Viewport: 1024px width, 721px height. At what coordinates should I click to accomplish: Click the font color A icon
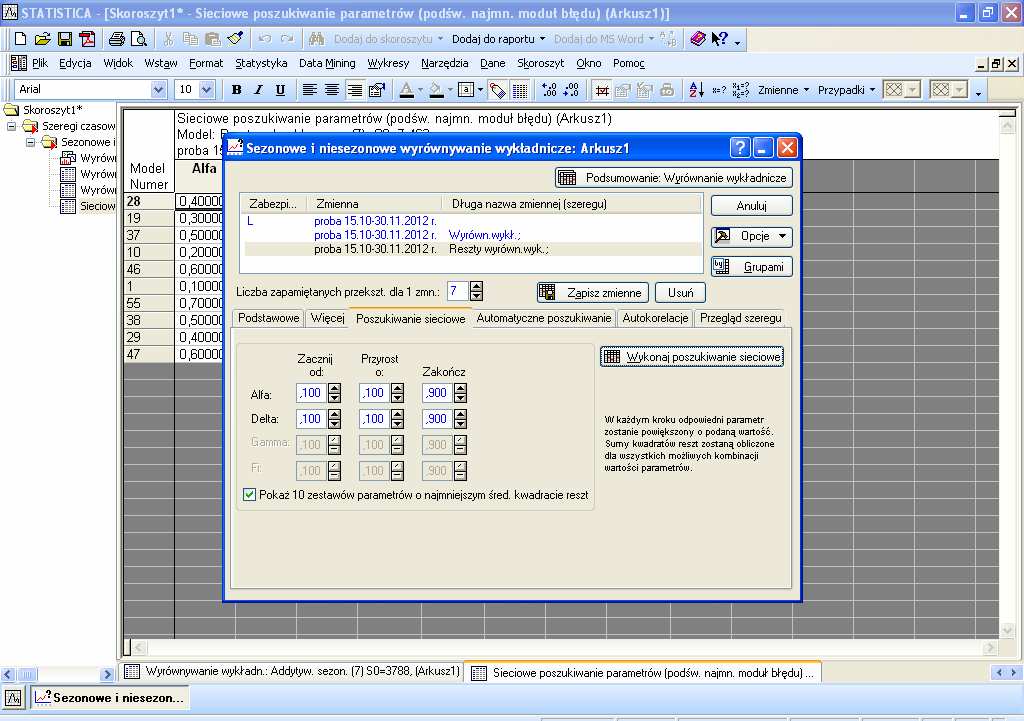click(x=406, y=90)
